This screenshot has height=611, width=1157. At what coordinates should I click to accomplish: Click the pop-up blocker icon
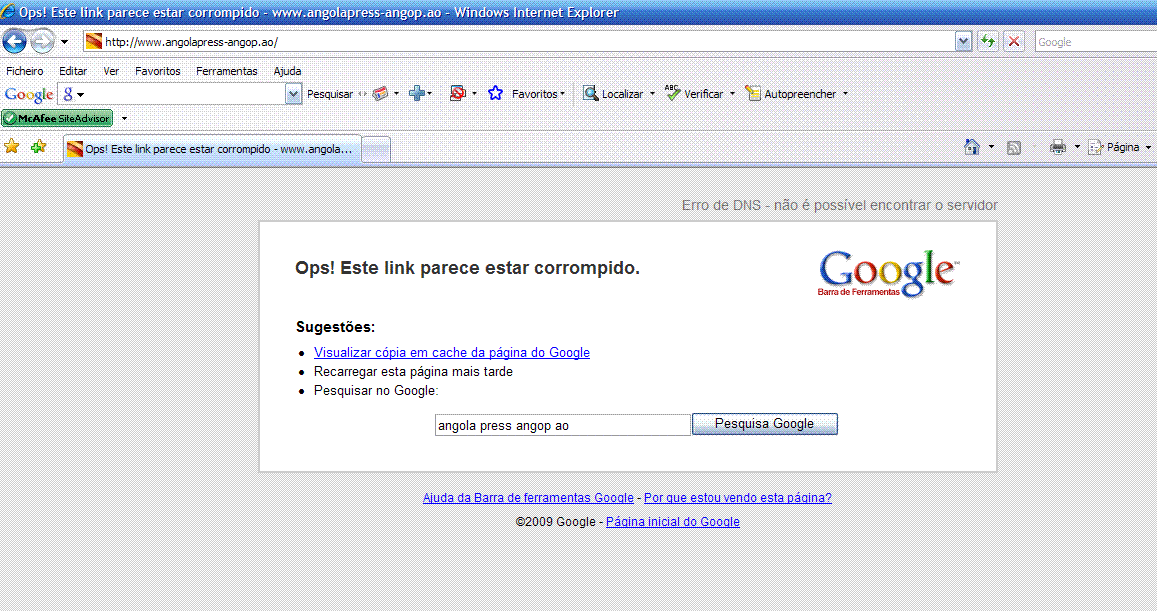[459, 93]
